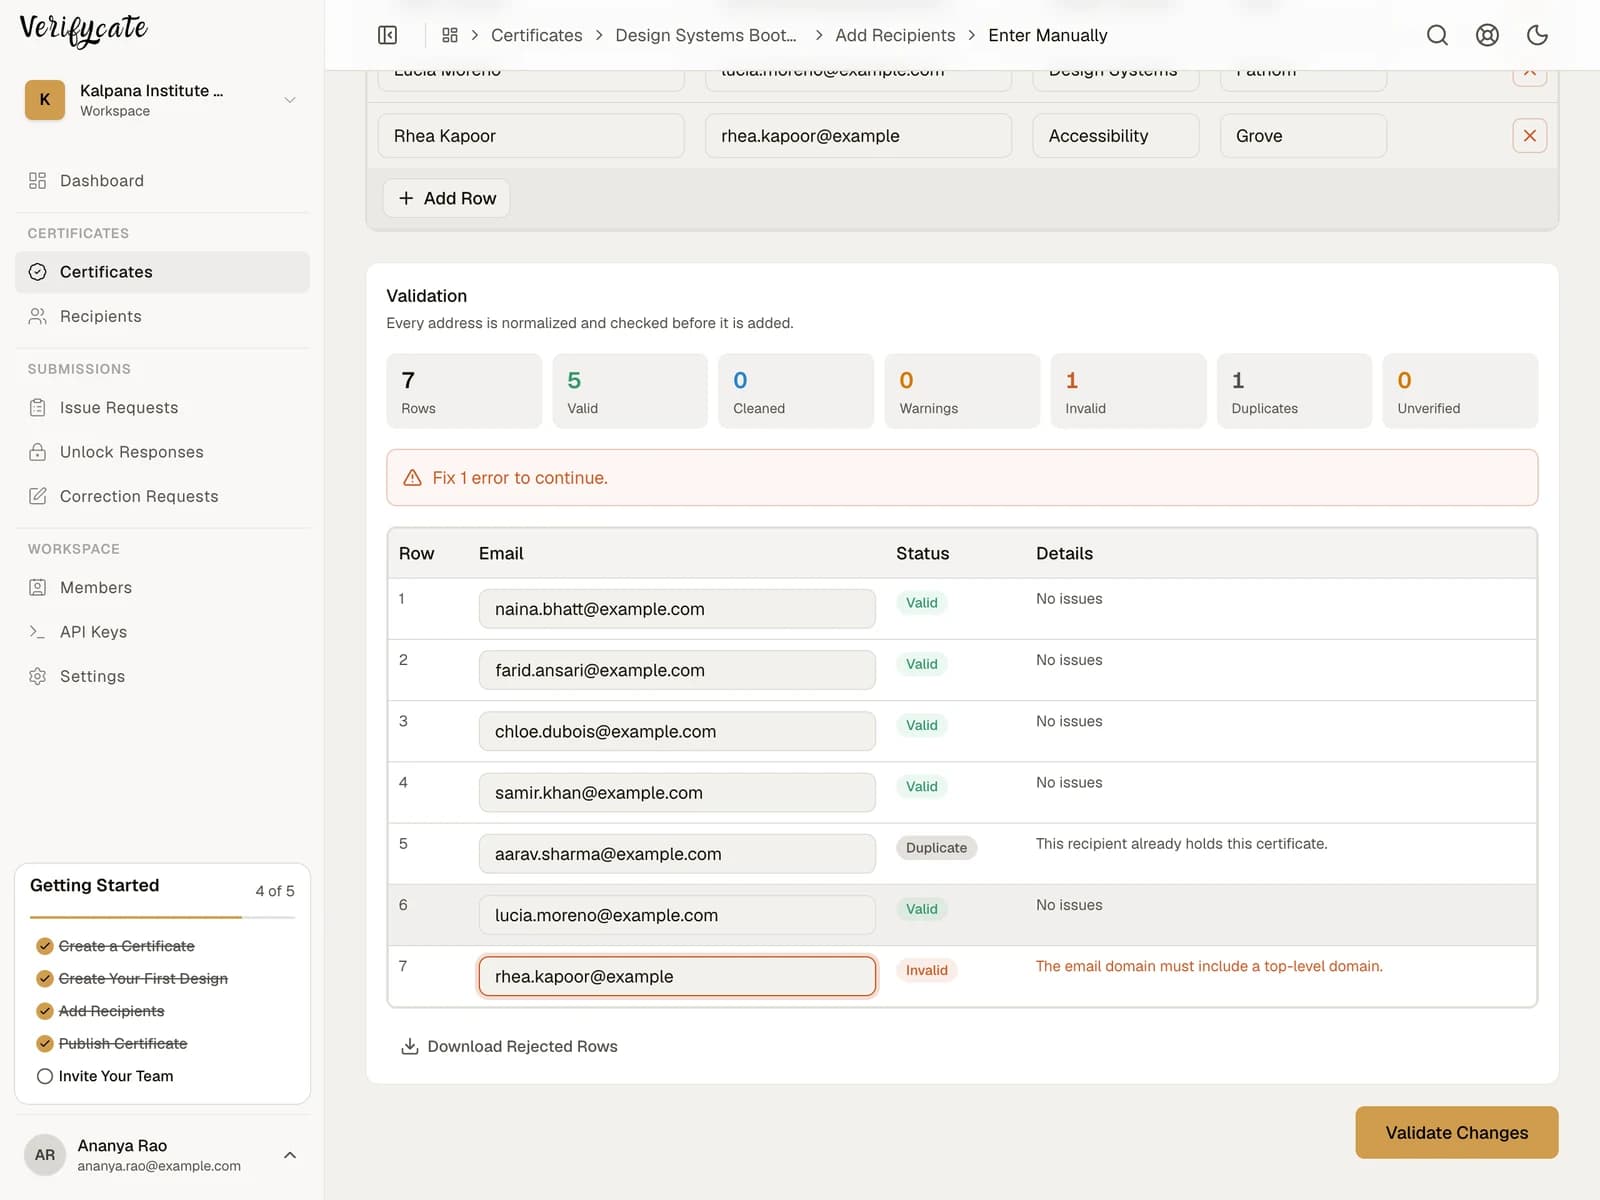Click the Invalid count card

point(1128,391)
